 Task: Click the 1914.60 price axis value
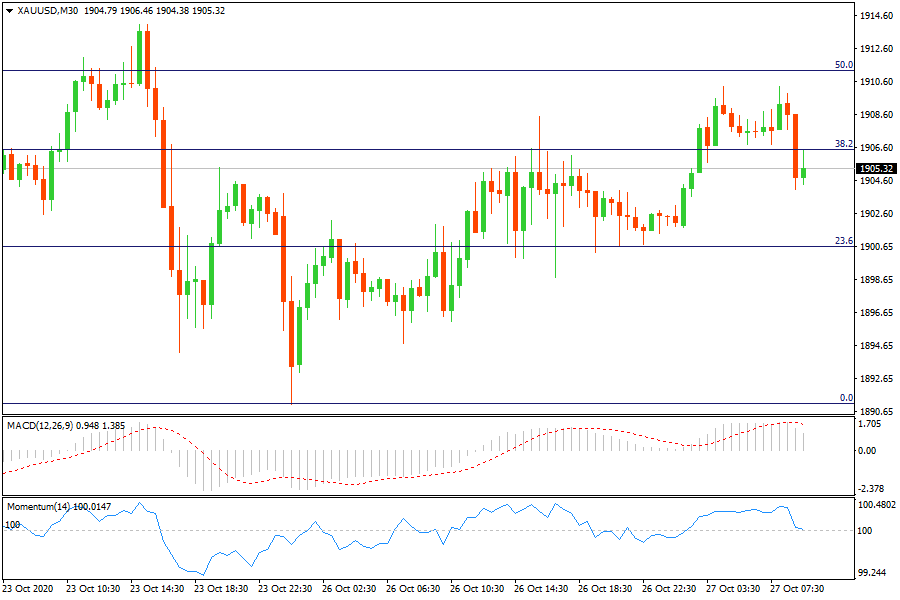(x=876, y=16)
